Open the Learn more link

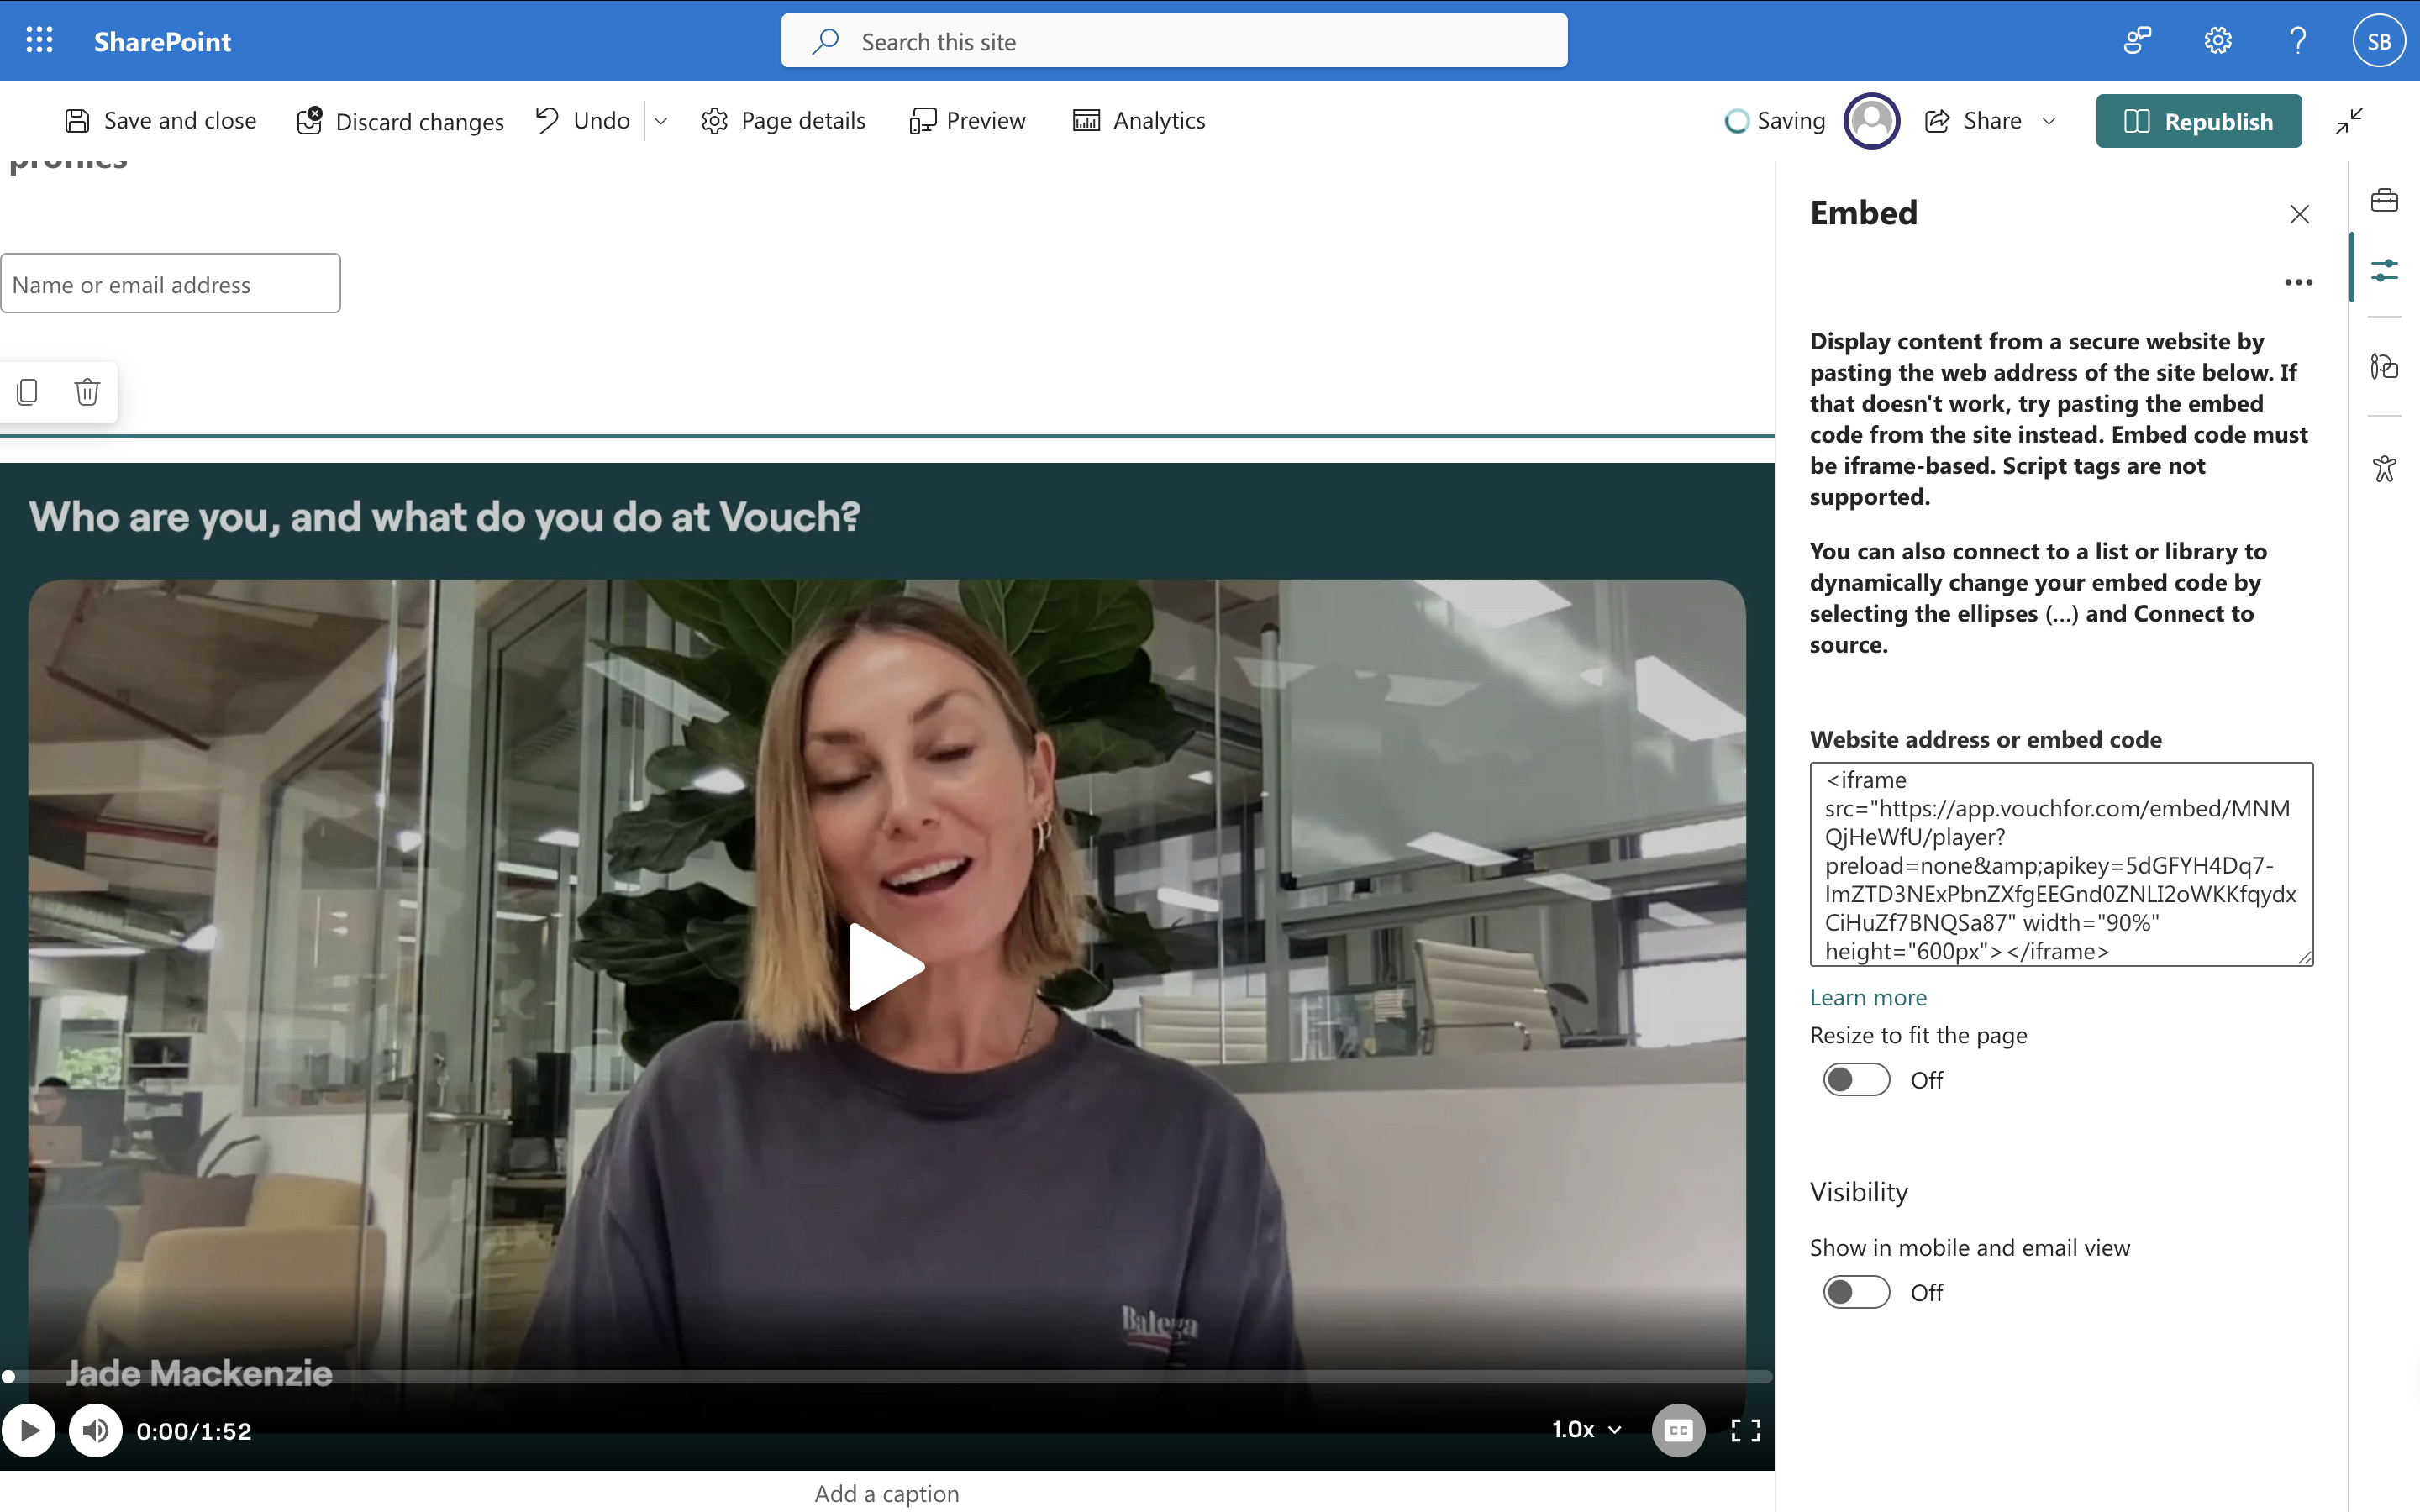click(1867, 997)
